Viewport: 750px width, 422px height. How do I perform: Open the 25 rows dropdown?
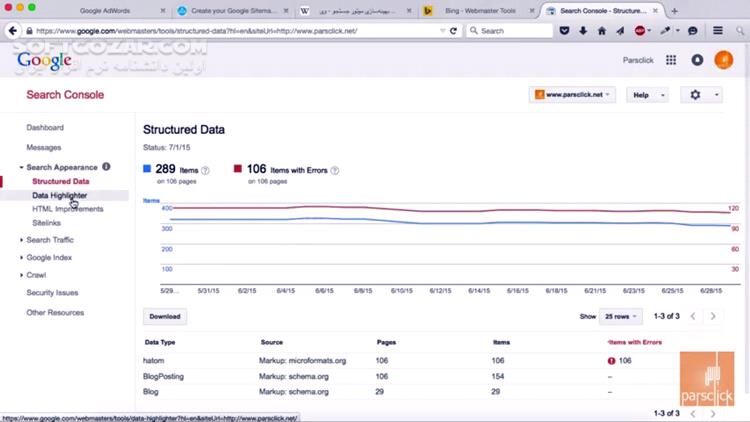620,316
